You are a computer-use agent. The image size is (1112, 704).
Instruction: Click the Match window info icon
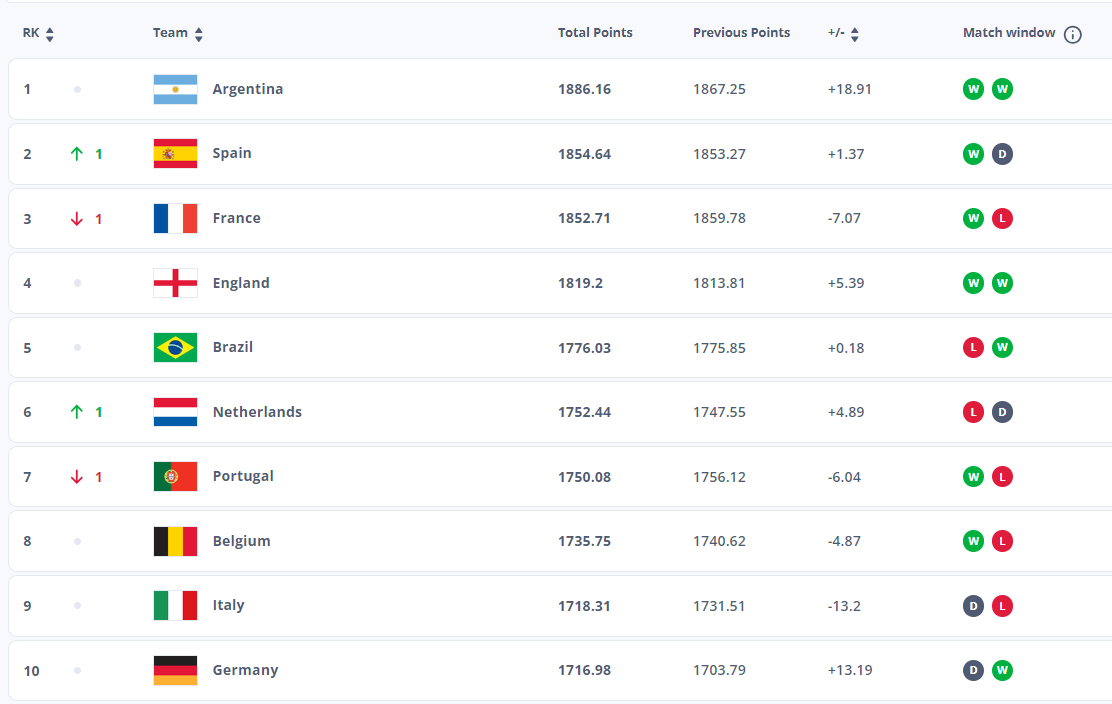(1072, 34)
